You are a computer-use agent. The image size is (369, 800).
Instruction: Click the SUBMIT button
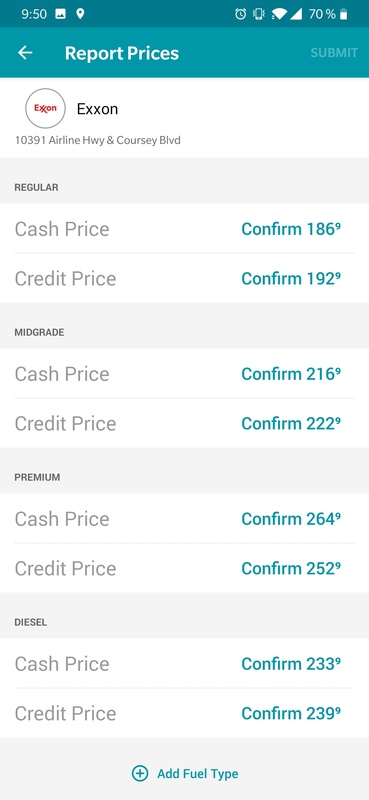[x=334, y=53]
